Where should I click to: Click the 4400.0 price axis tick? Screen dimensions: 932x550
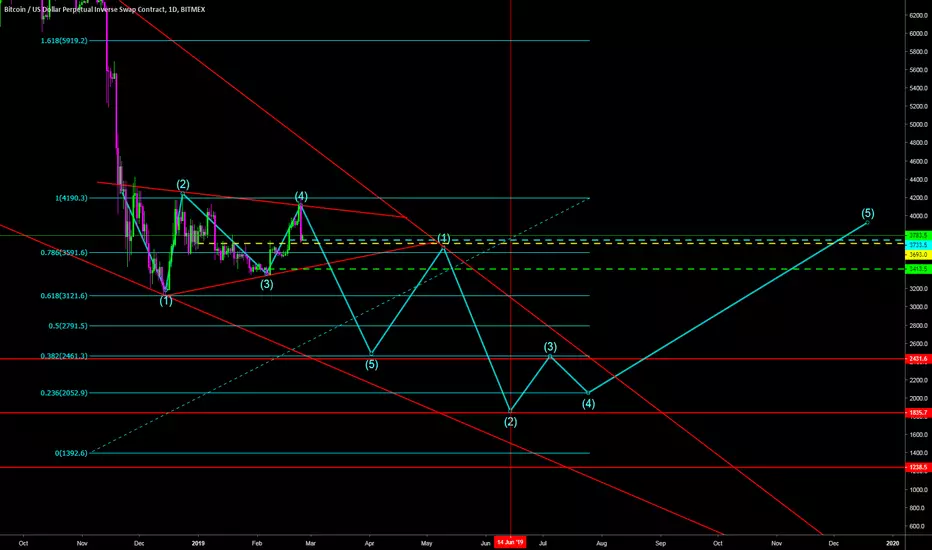[919, 180]
